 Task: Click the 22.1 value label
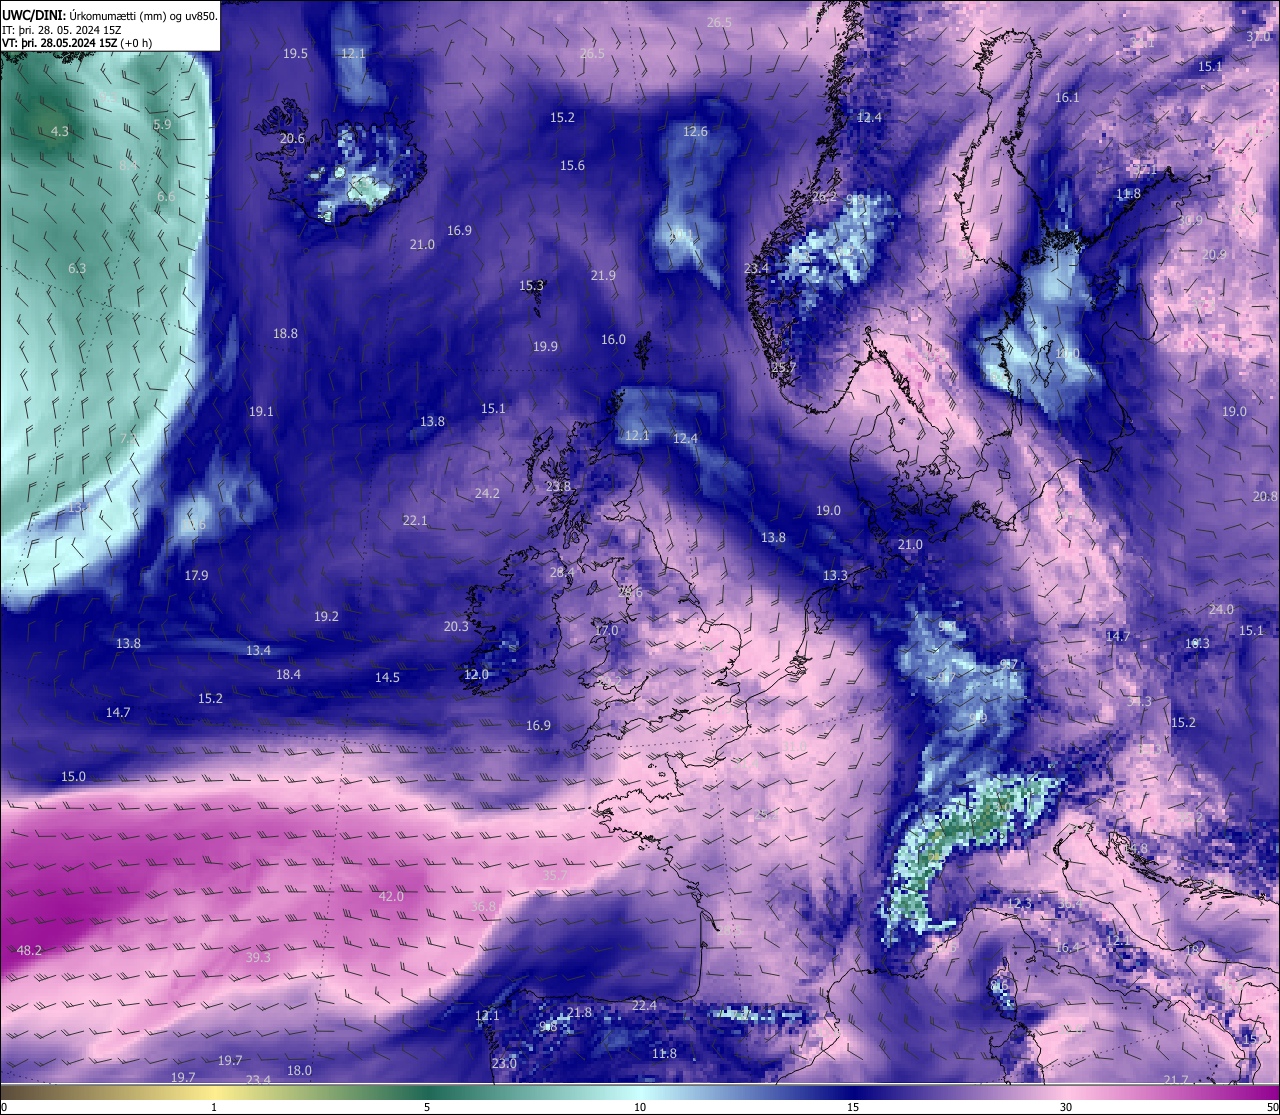tap(415, 521)
